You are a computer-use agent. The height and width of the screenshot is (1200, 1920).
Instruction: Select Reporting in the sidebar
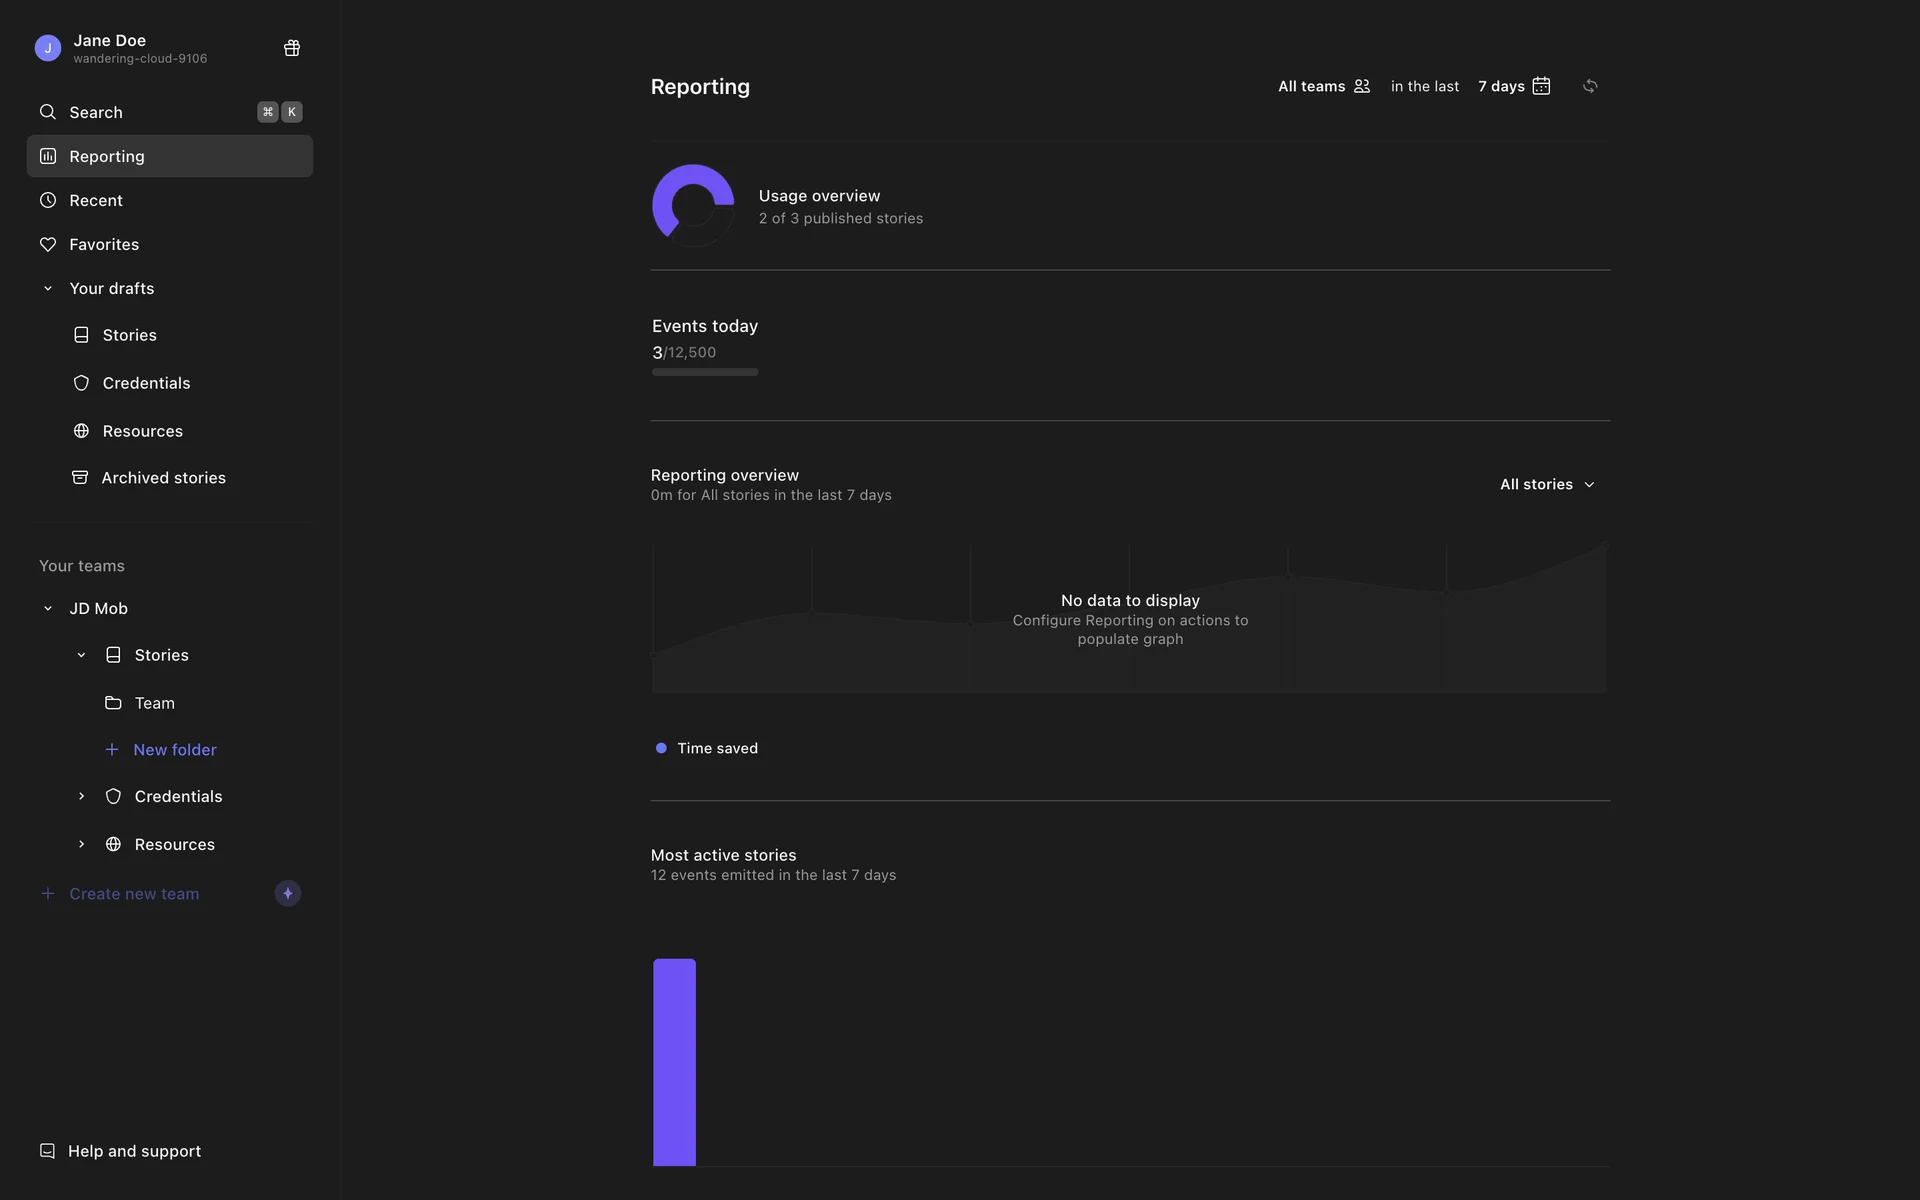(x=107, y=156)
